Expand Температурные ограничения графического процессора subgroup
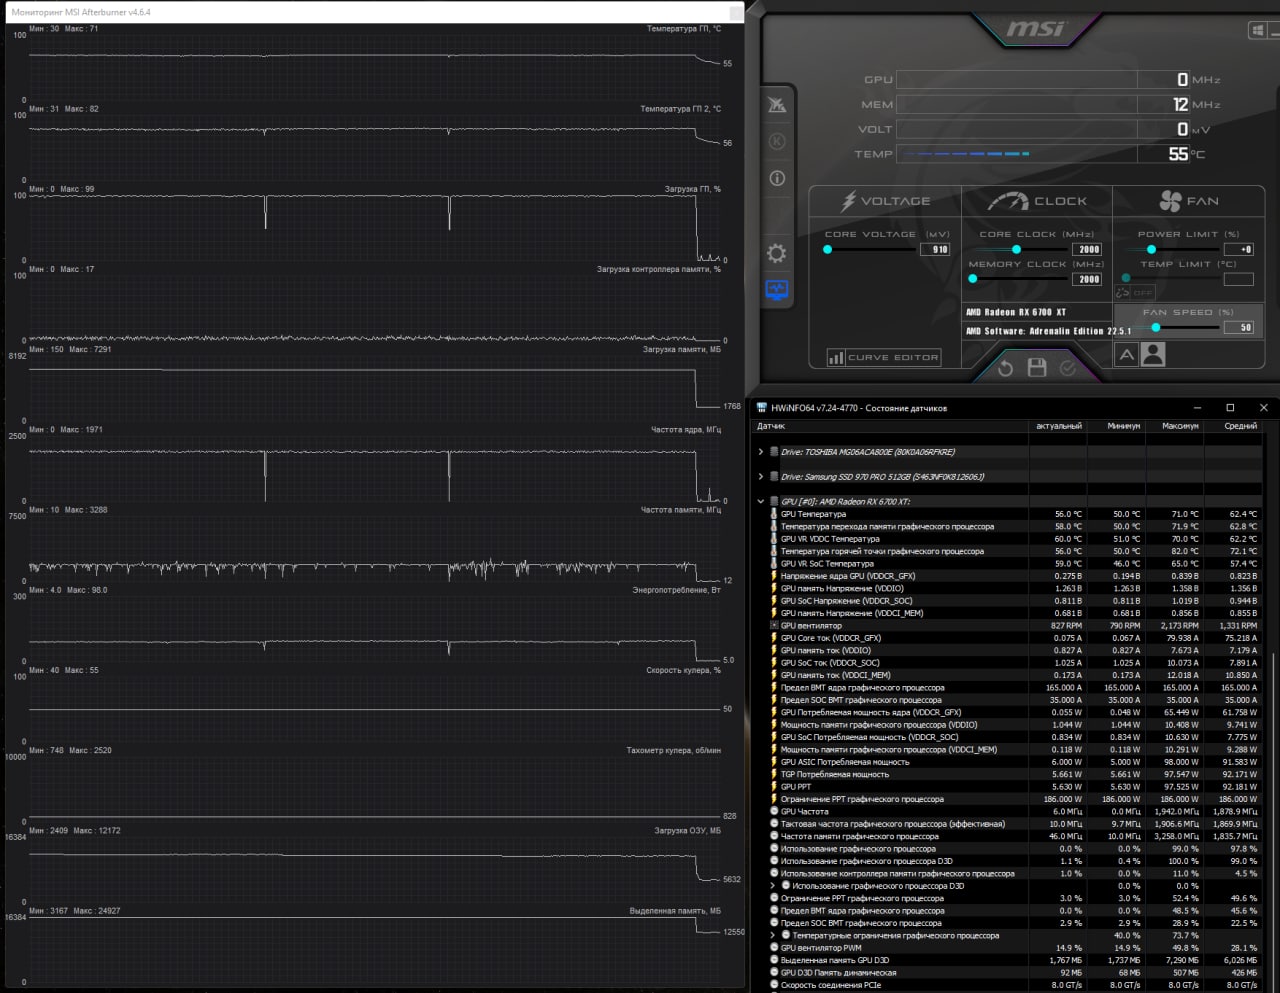Image resolution: width=1280 pixels, height=993 pixels. click(x=773, y=936)
